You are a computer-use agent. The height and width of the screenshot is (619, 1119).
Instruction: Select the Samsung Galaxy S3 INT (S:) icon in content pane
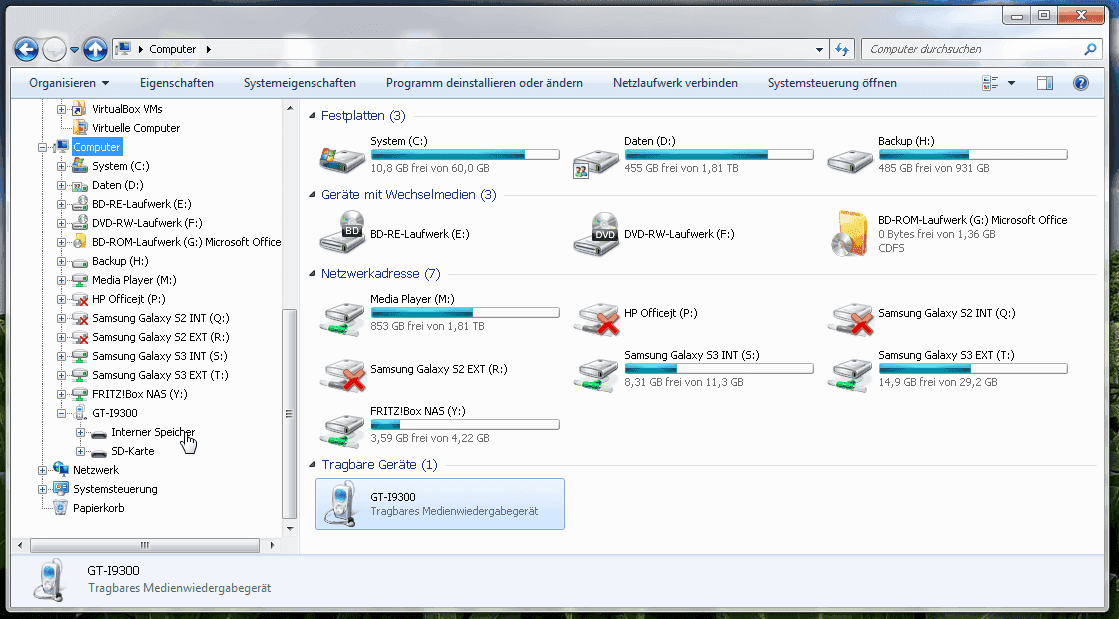(597, 375)
